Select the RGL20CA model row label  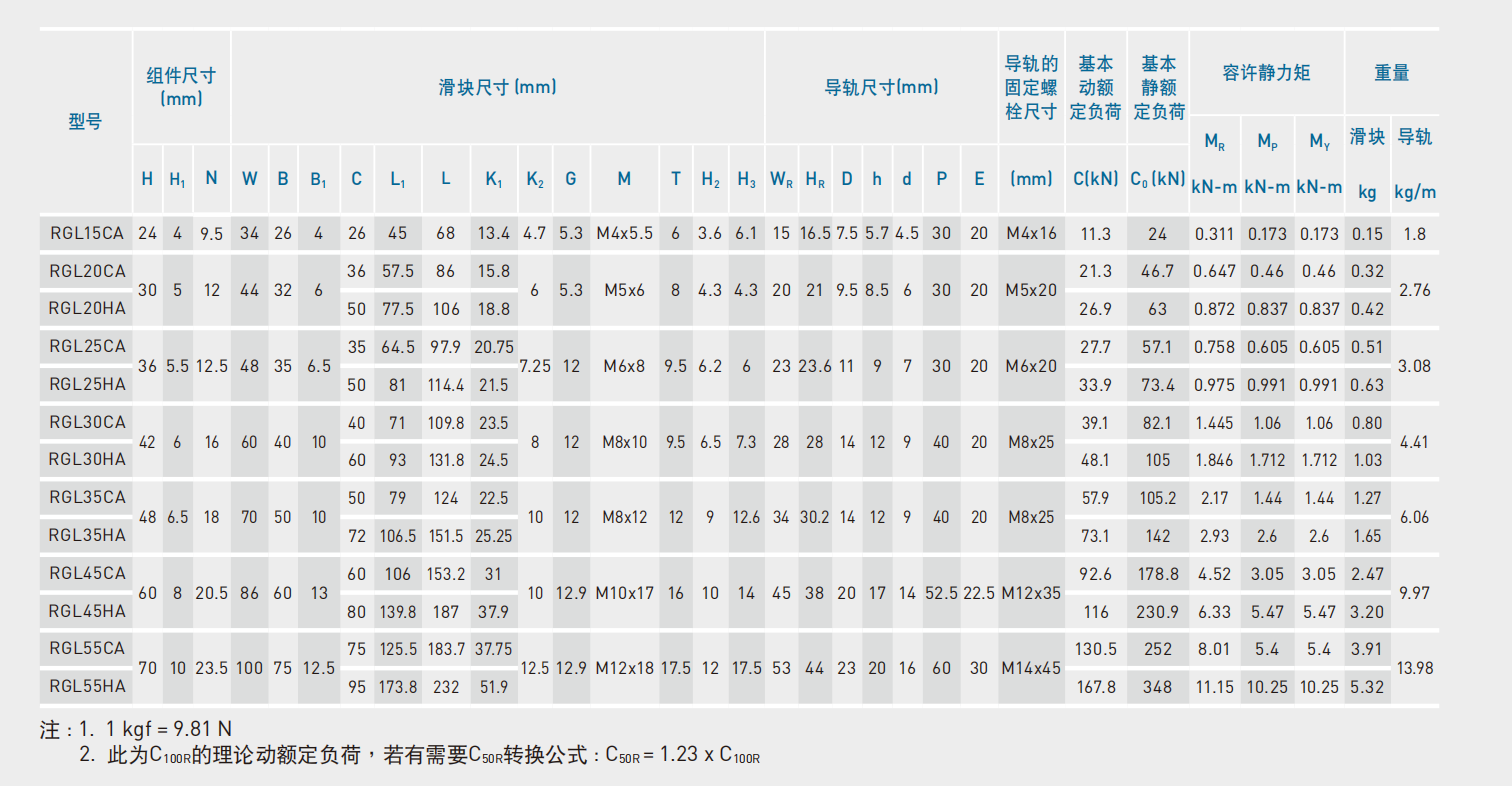[x=86, y=271]
